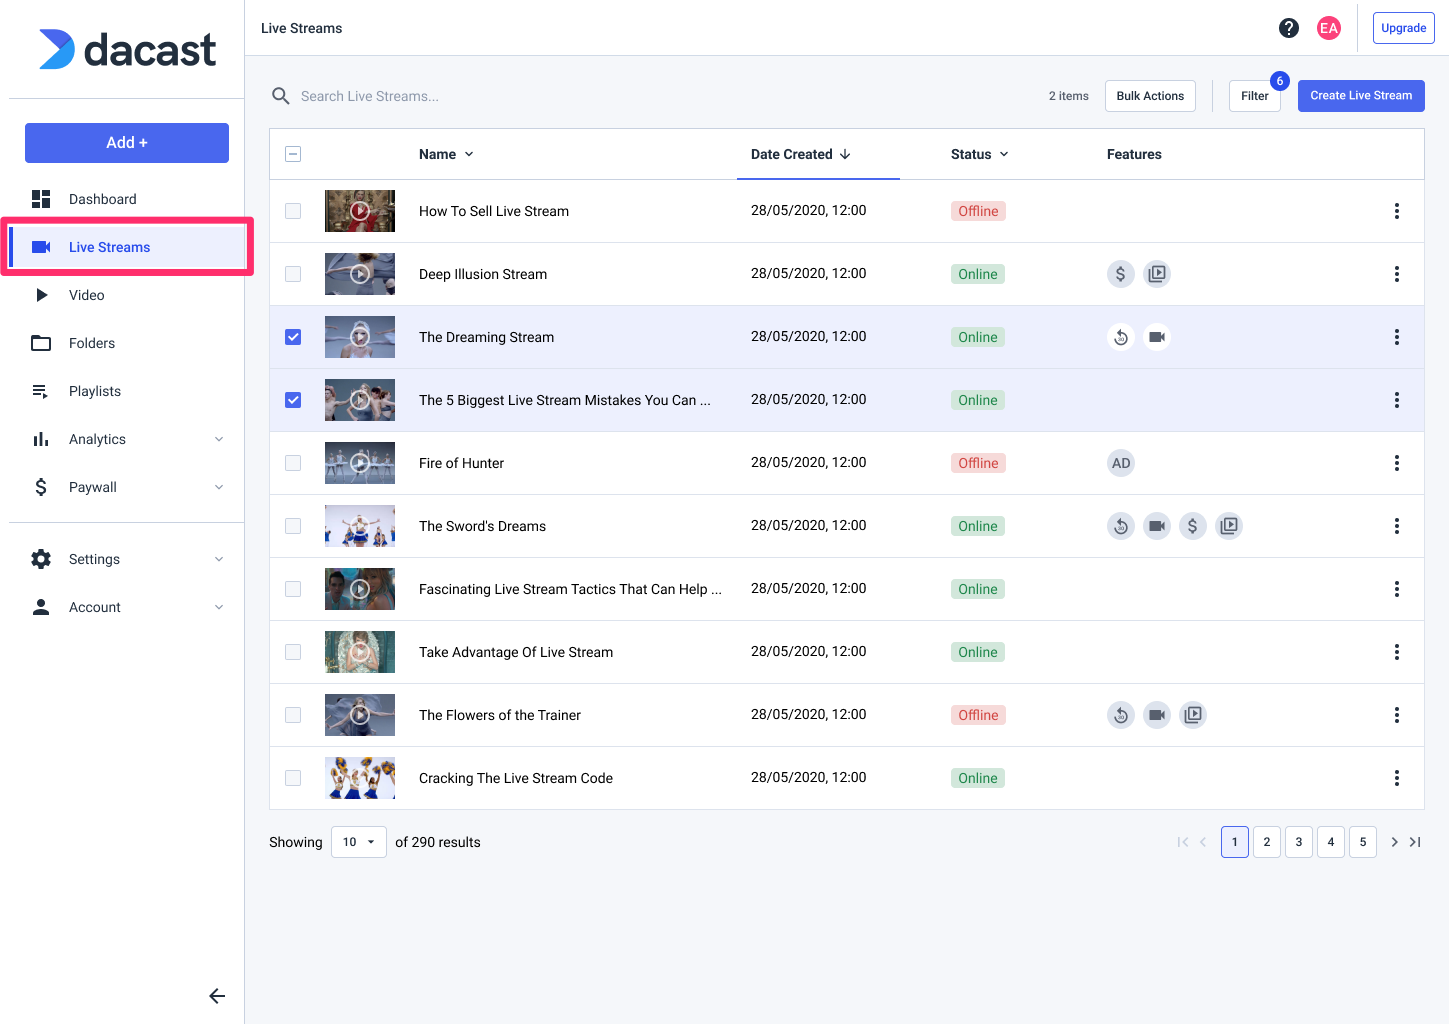The height and width of the screenshot is (1024, 1449).
Task: Click the Create Live Stream button
Action: 1360,96
